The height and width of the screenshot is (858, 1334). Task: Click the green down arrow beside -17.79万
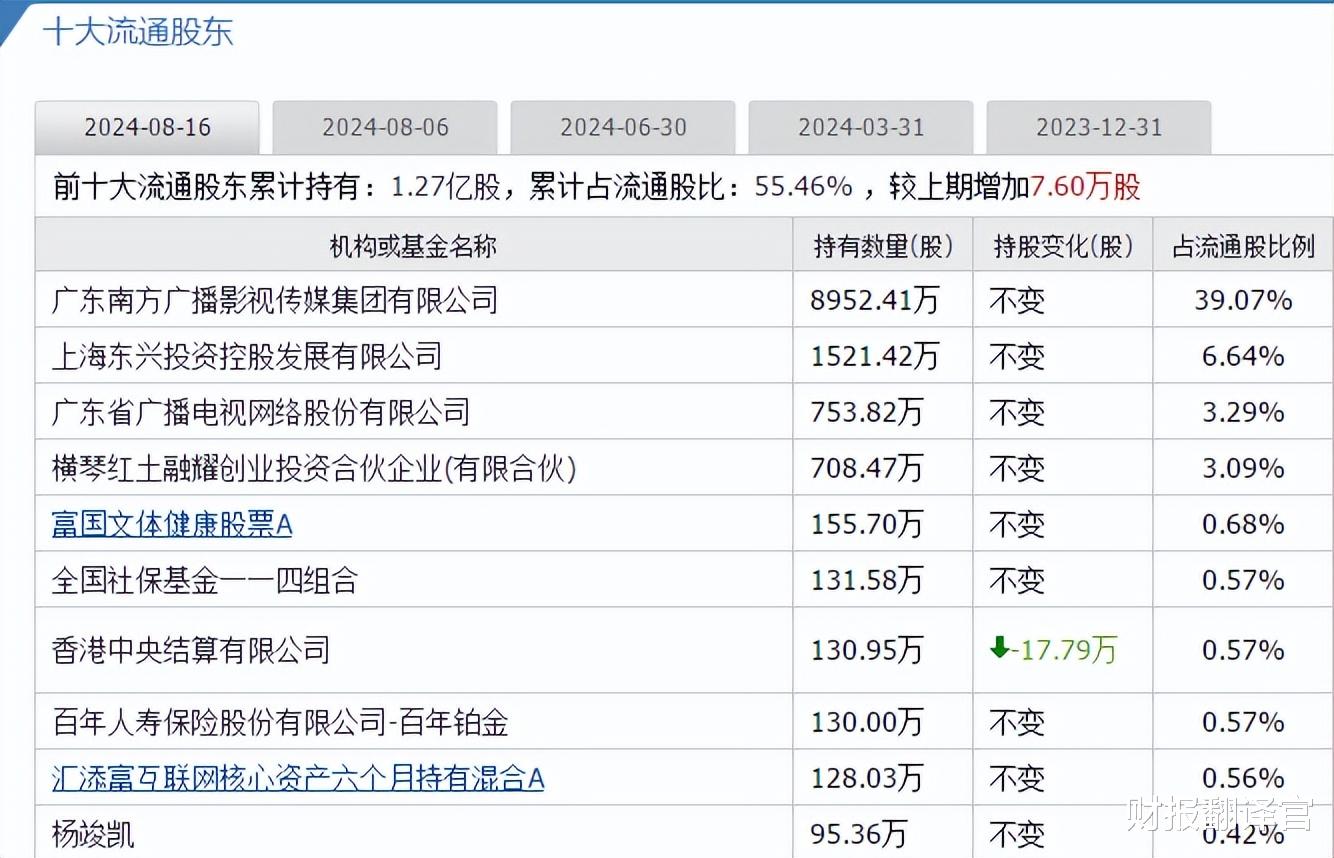(999, 648)
